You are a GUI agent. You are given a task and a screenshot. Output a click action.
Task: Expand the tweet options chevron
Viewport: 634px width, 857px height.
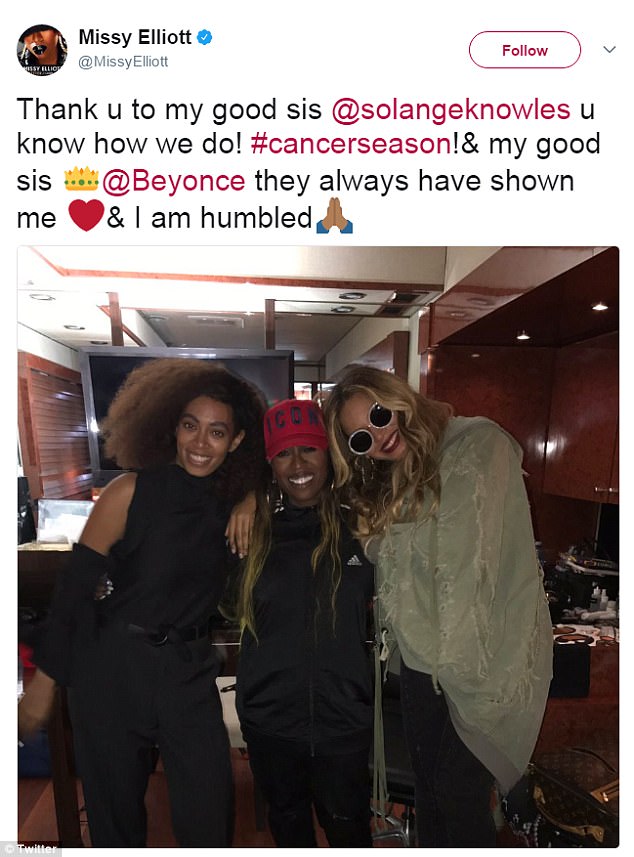pos(609,50)
